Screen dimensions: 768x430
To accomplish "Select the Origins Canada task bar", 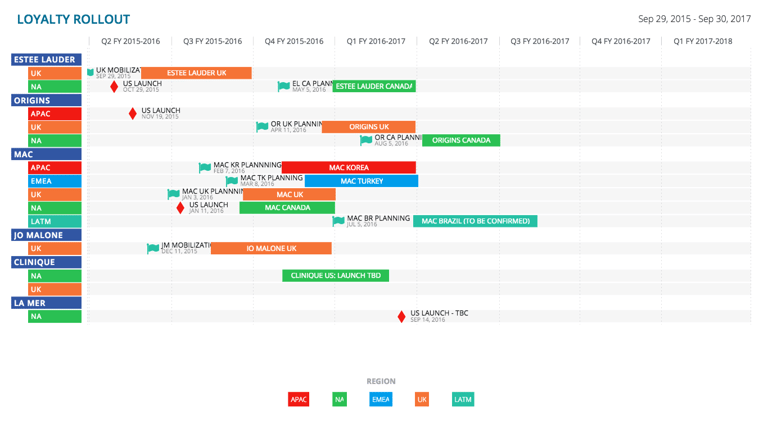I will [461, 140].
